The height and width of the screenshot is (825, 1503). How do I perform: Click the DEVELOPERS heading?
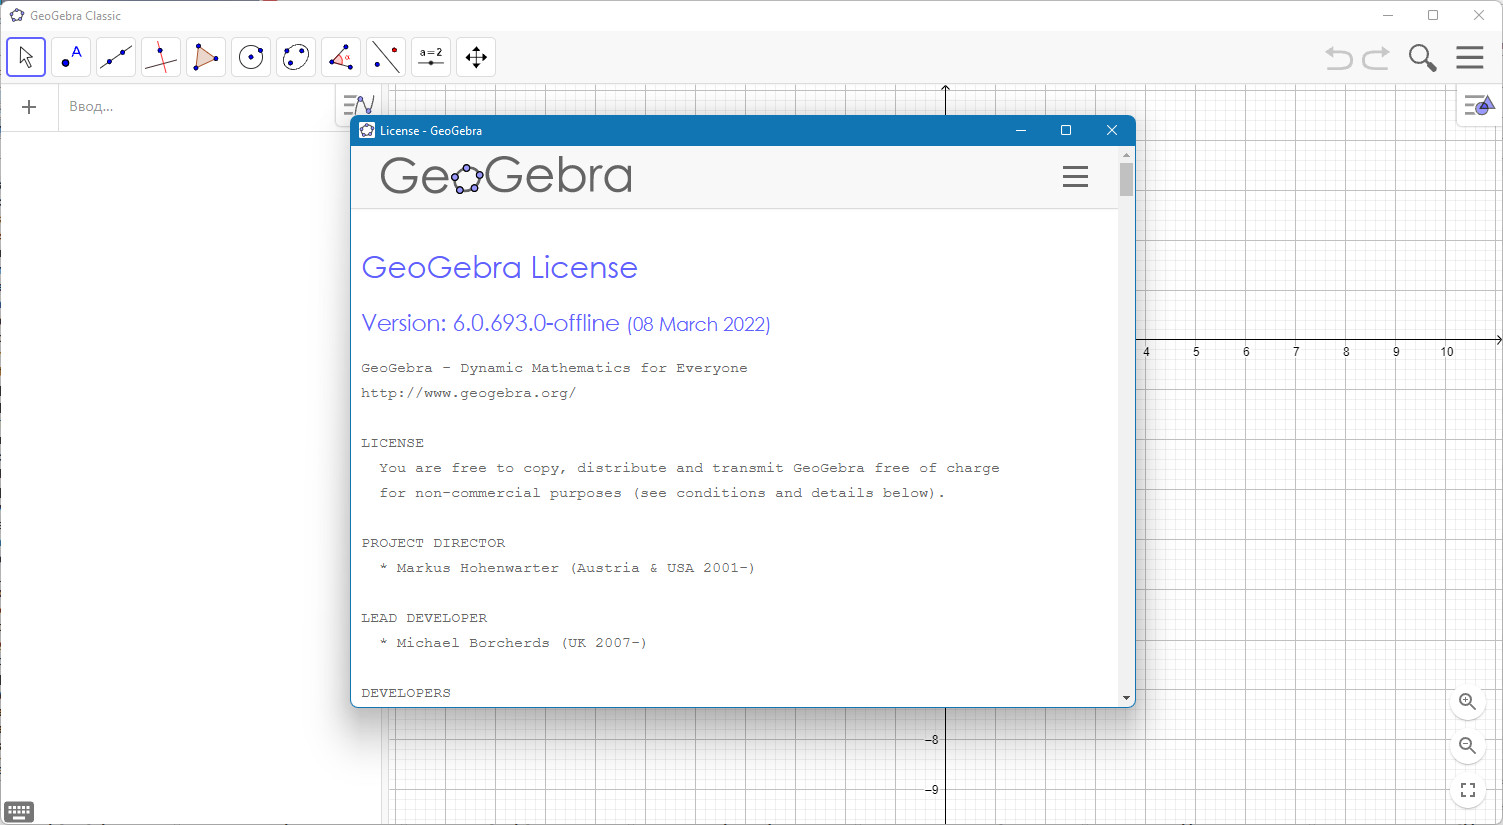click(x=406, y=693)
